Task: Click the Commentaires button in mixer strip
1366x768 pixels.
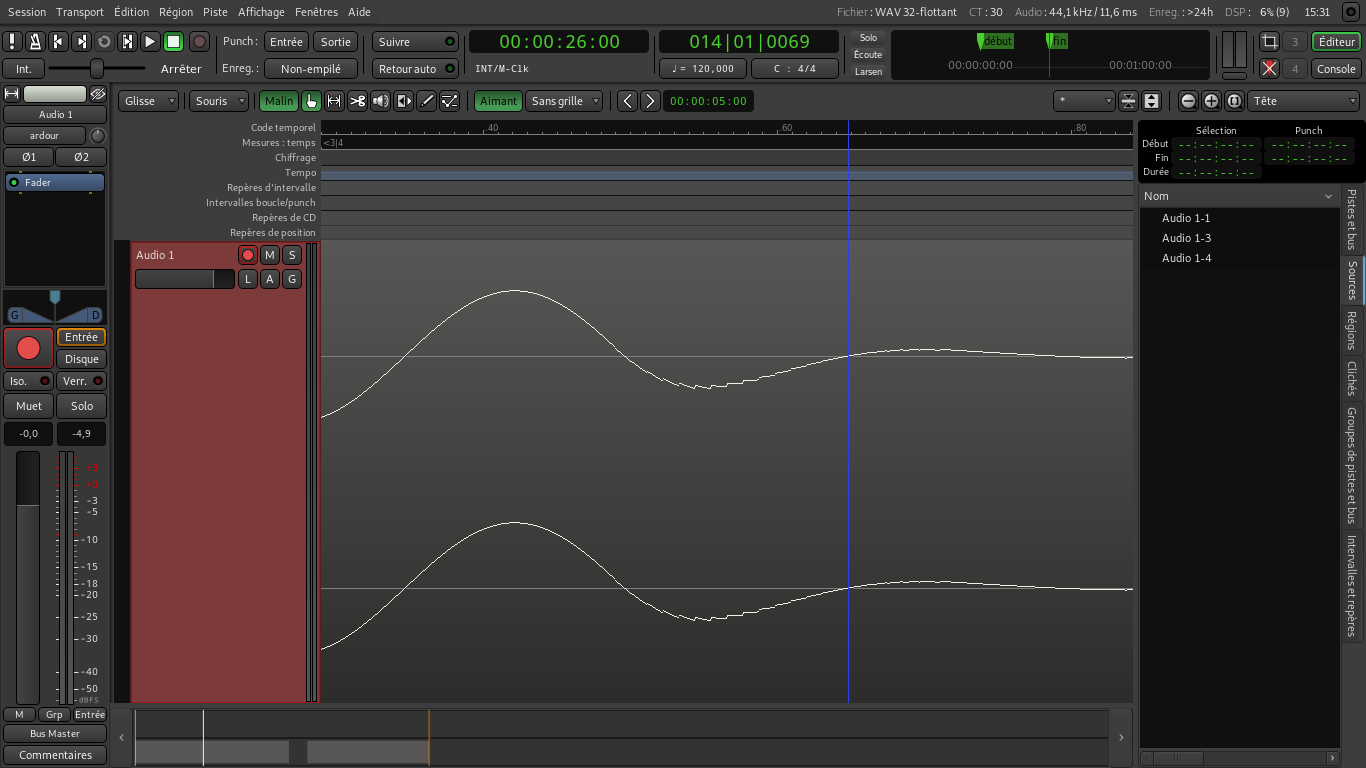Action: [56, 755]
